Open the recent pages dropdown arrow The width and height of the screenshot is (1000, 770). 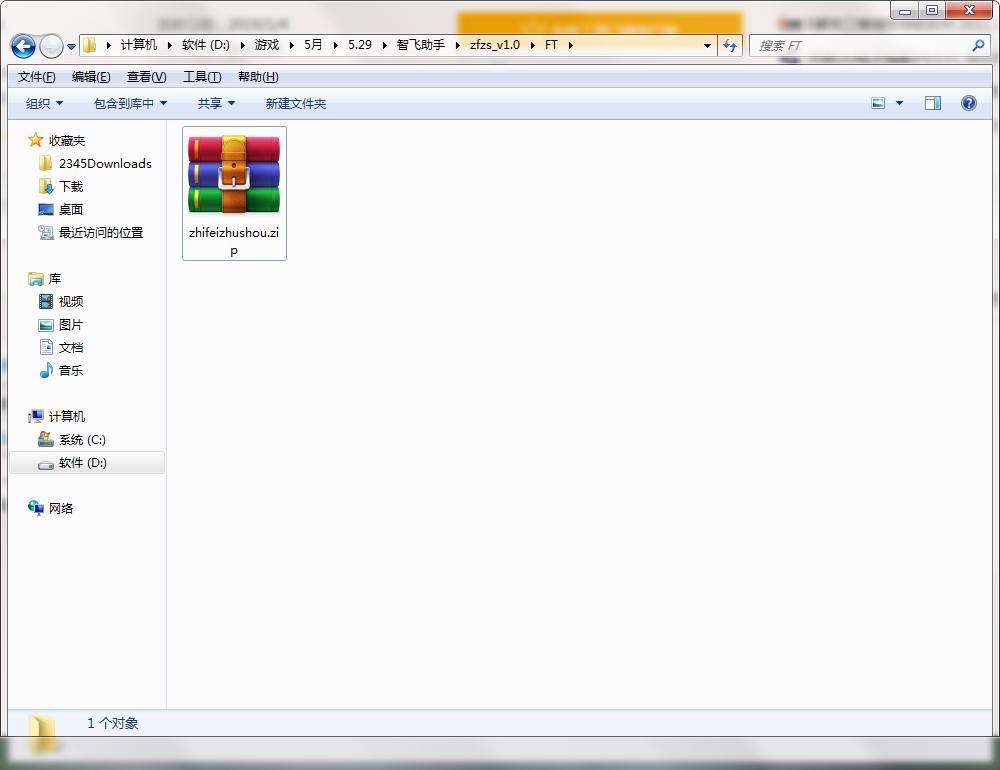click(x=71, y=47)
